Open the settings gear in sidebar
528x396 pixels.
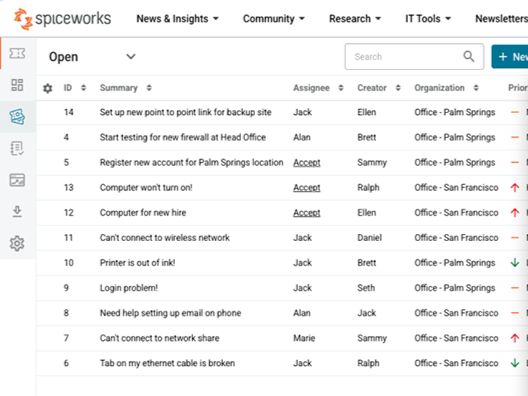pos(17,243)
